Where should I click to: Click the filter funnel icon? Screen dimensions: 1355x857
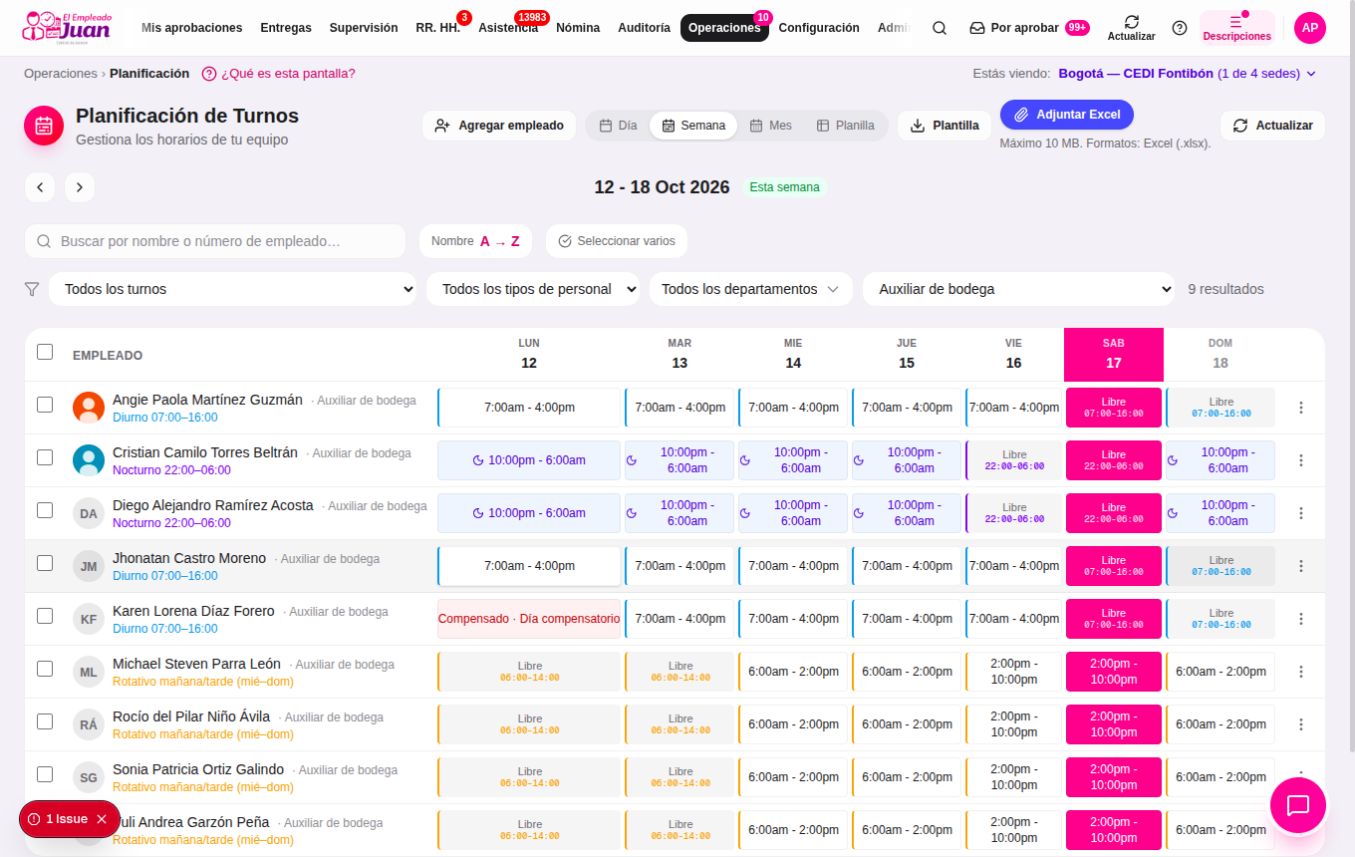[32, 289]
